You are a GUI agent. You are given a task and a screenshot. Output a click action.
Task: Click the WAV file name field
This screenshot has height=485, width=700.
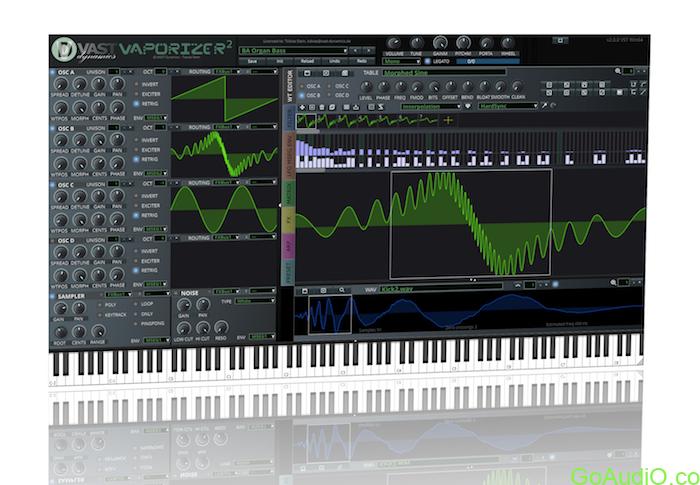point(441,289)
